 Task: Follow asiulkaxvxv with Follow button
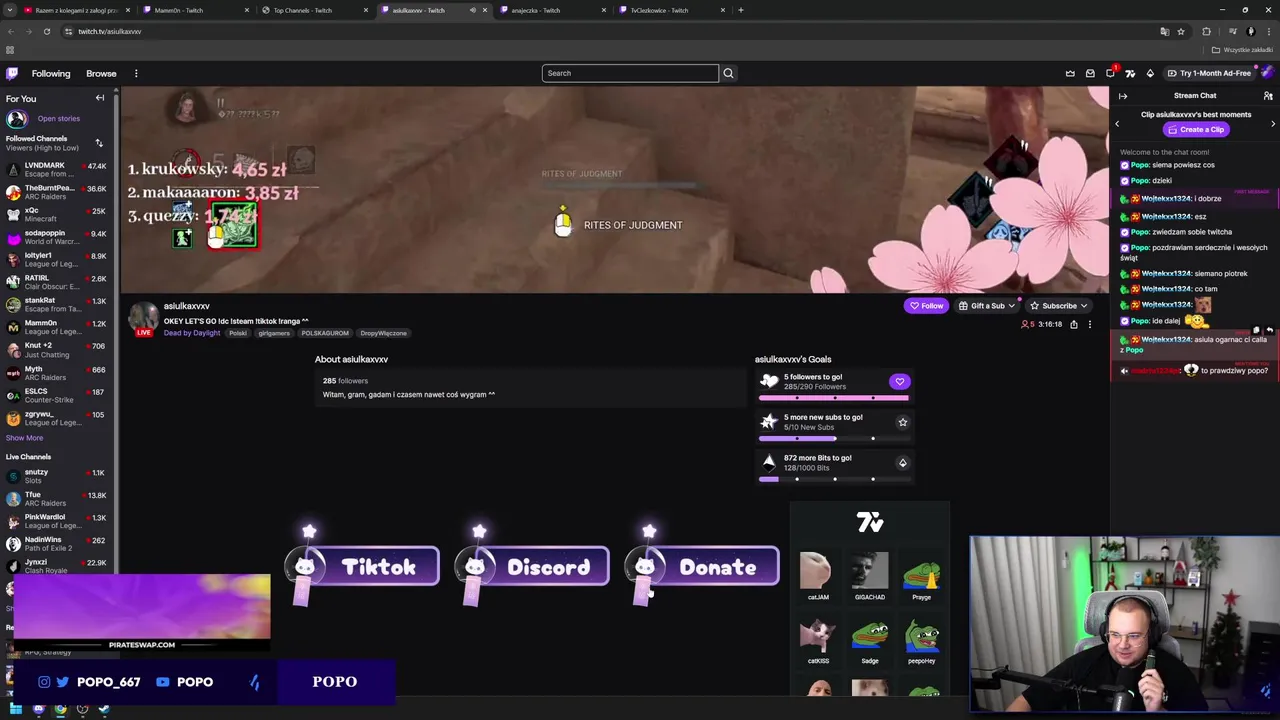pos(926,306)
